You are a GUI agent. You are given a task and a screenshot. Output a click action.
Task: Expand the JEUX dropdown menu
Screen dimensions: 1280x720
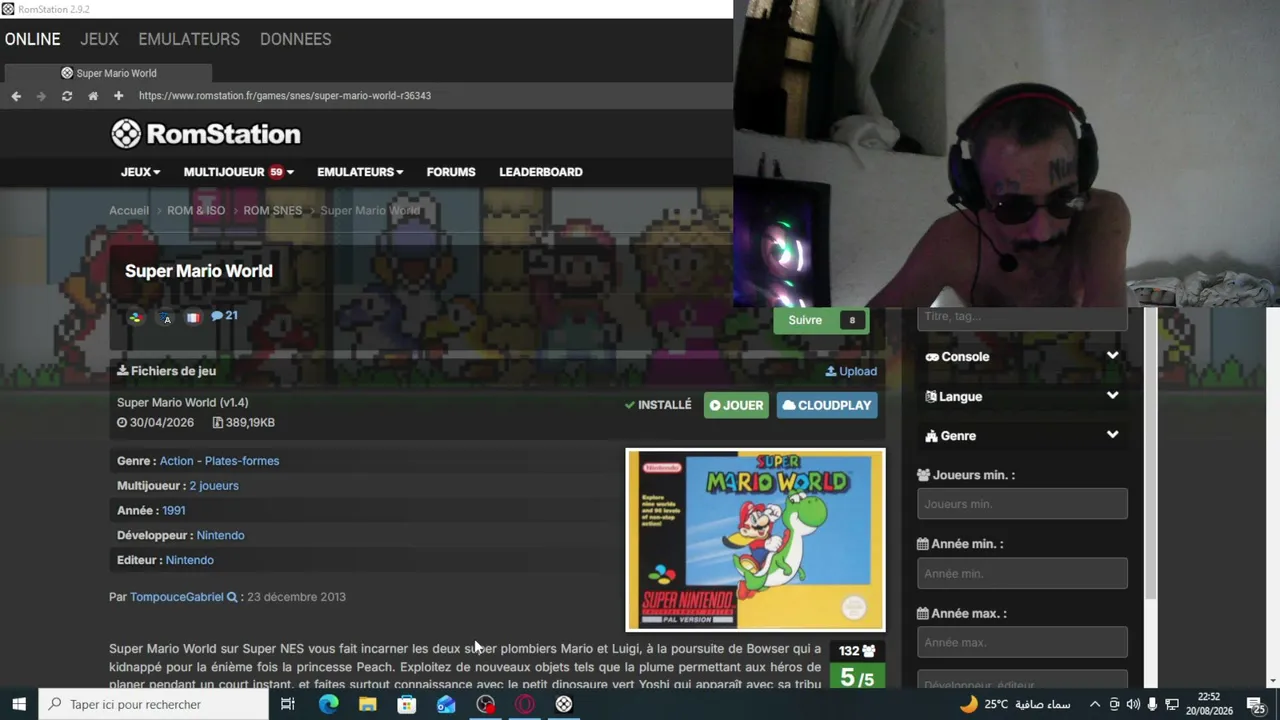(x=141, y=172)
